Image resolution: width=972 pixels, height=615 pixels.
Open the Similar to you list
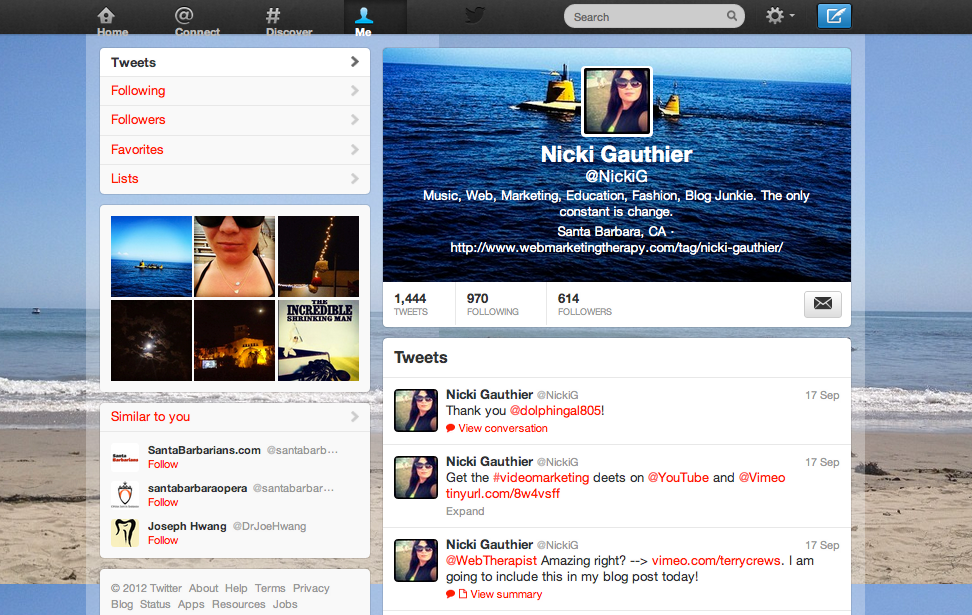[x=151, y=417]
